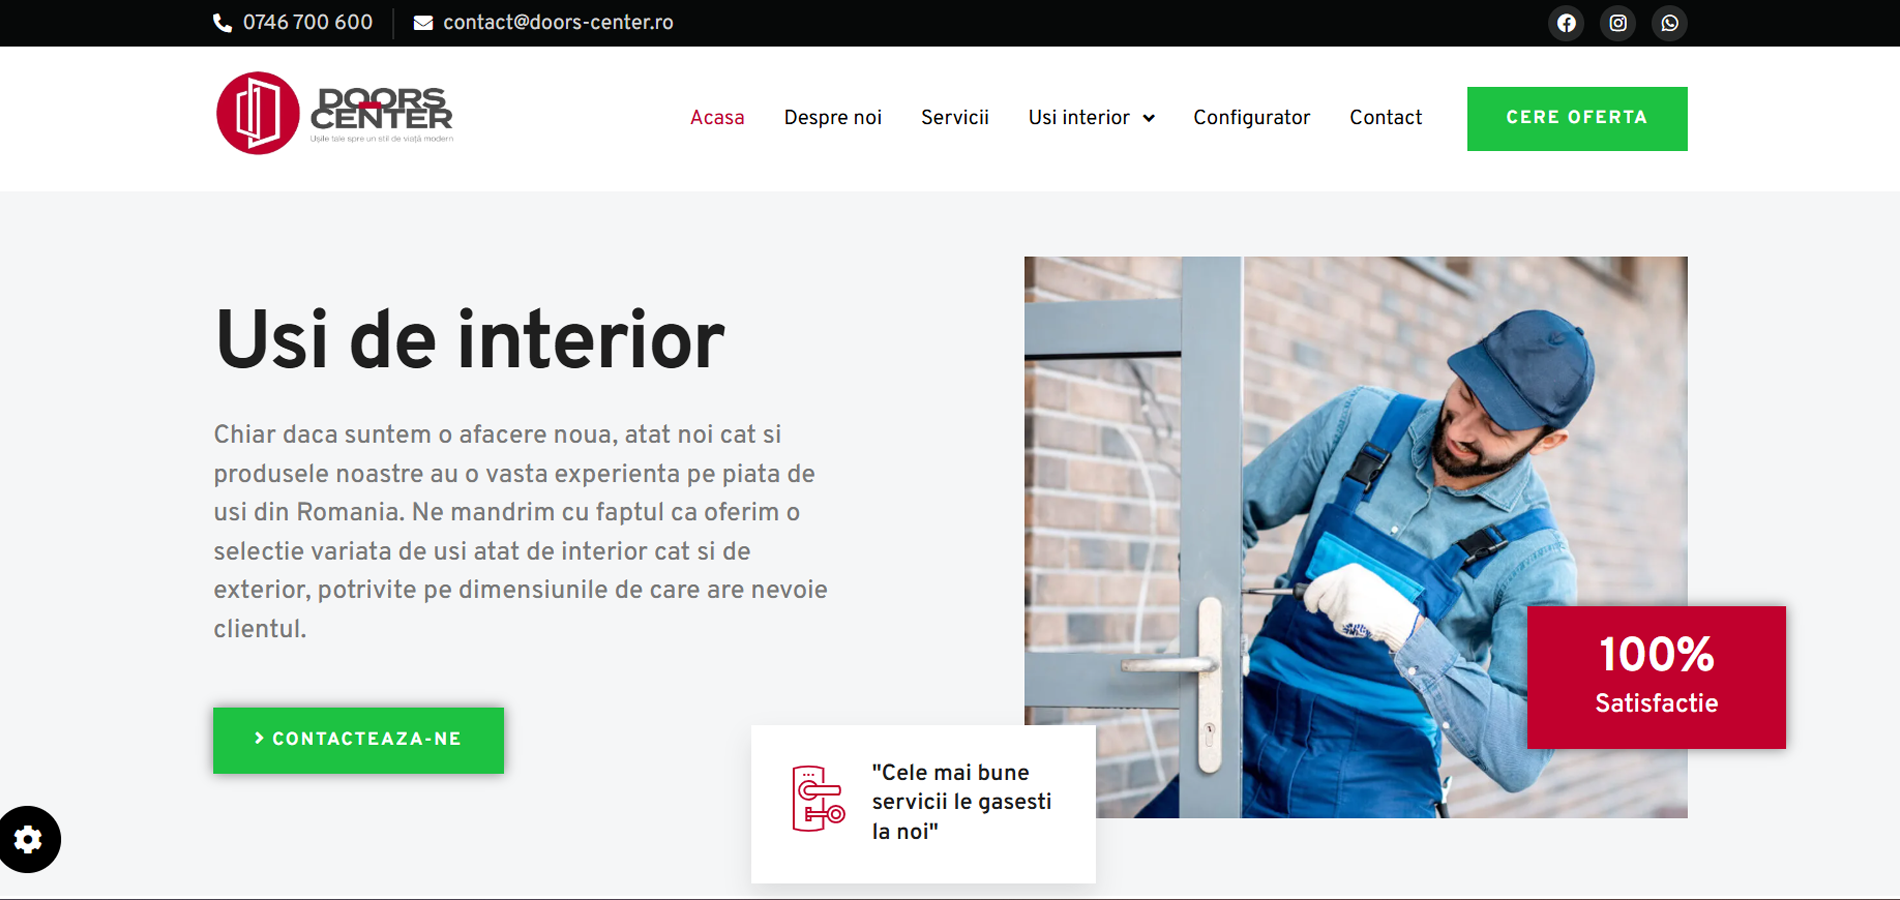Image resolution: width=1900 pixels, height=900 pixels.
Task: Open the Despre noi page
Action: point(833,118)
